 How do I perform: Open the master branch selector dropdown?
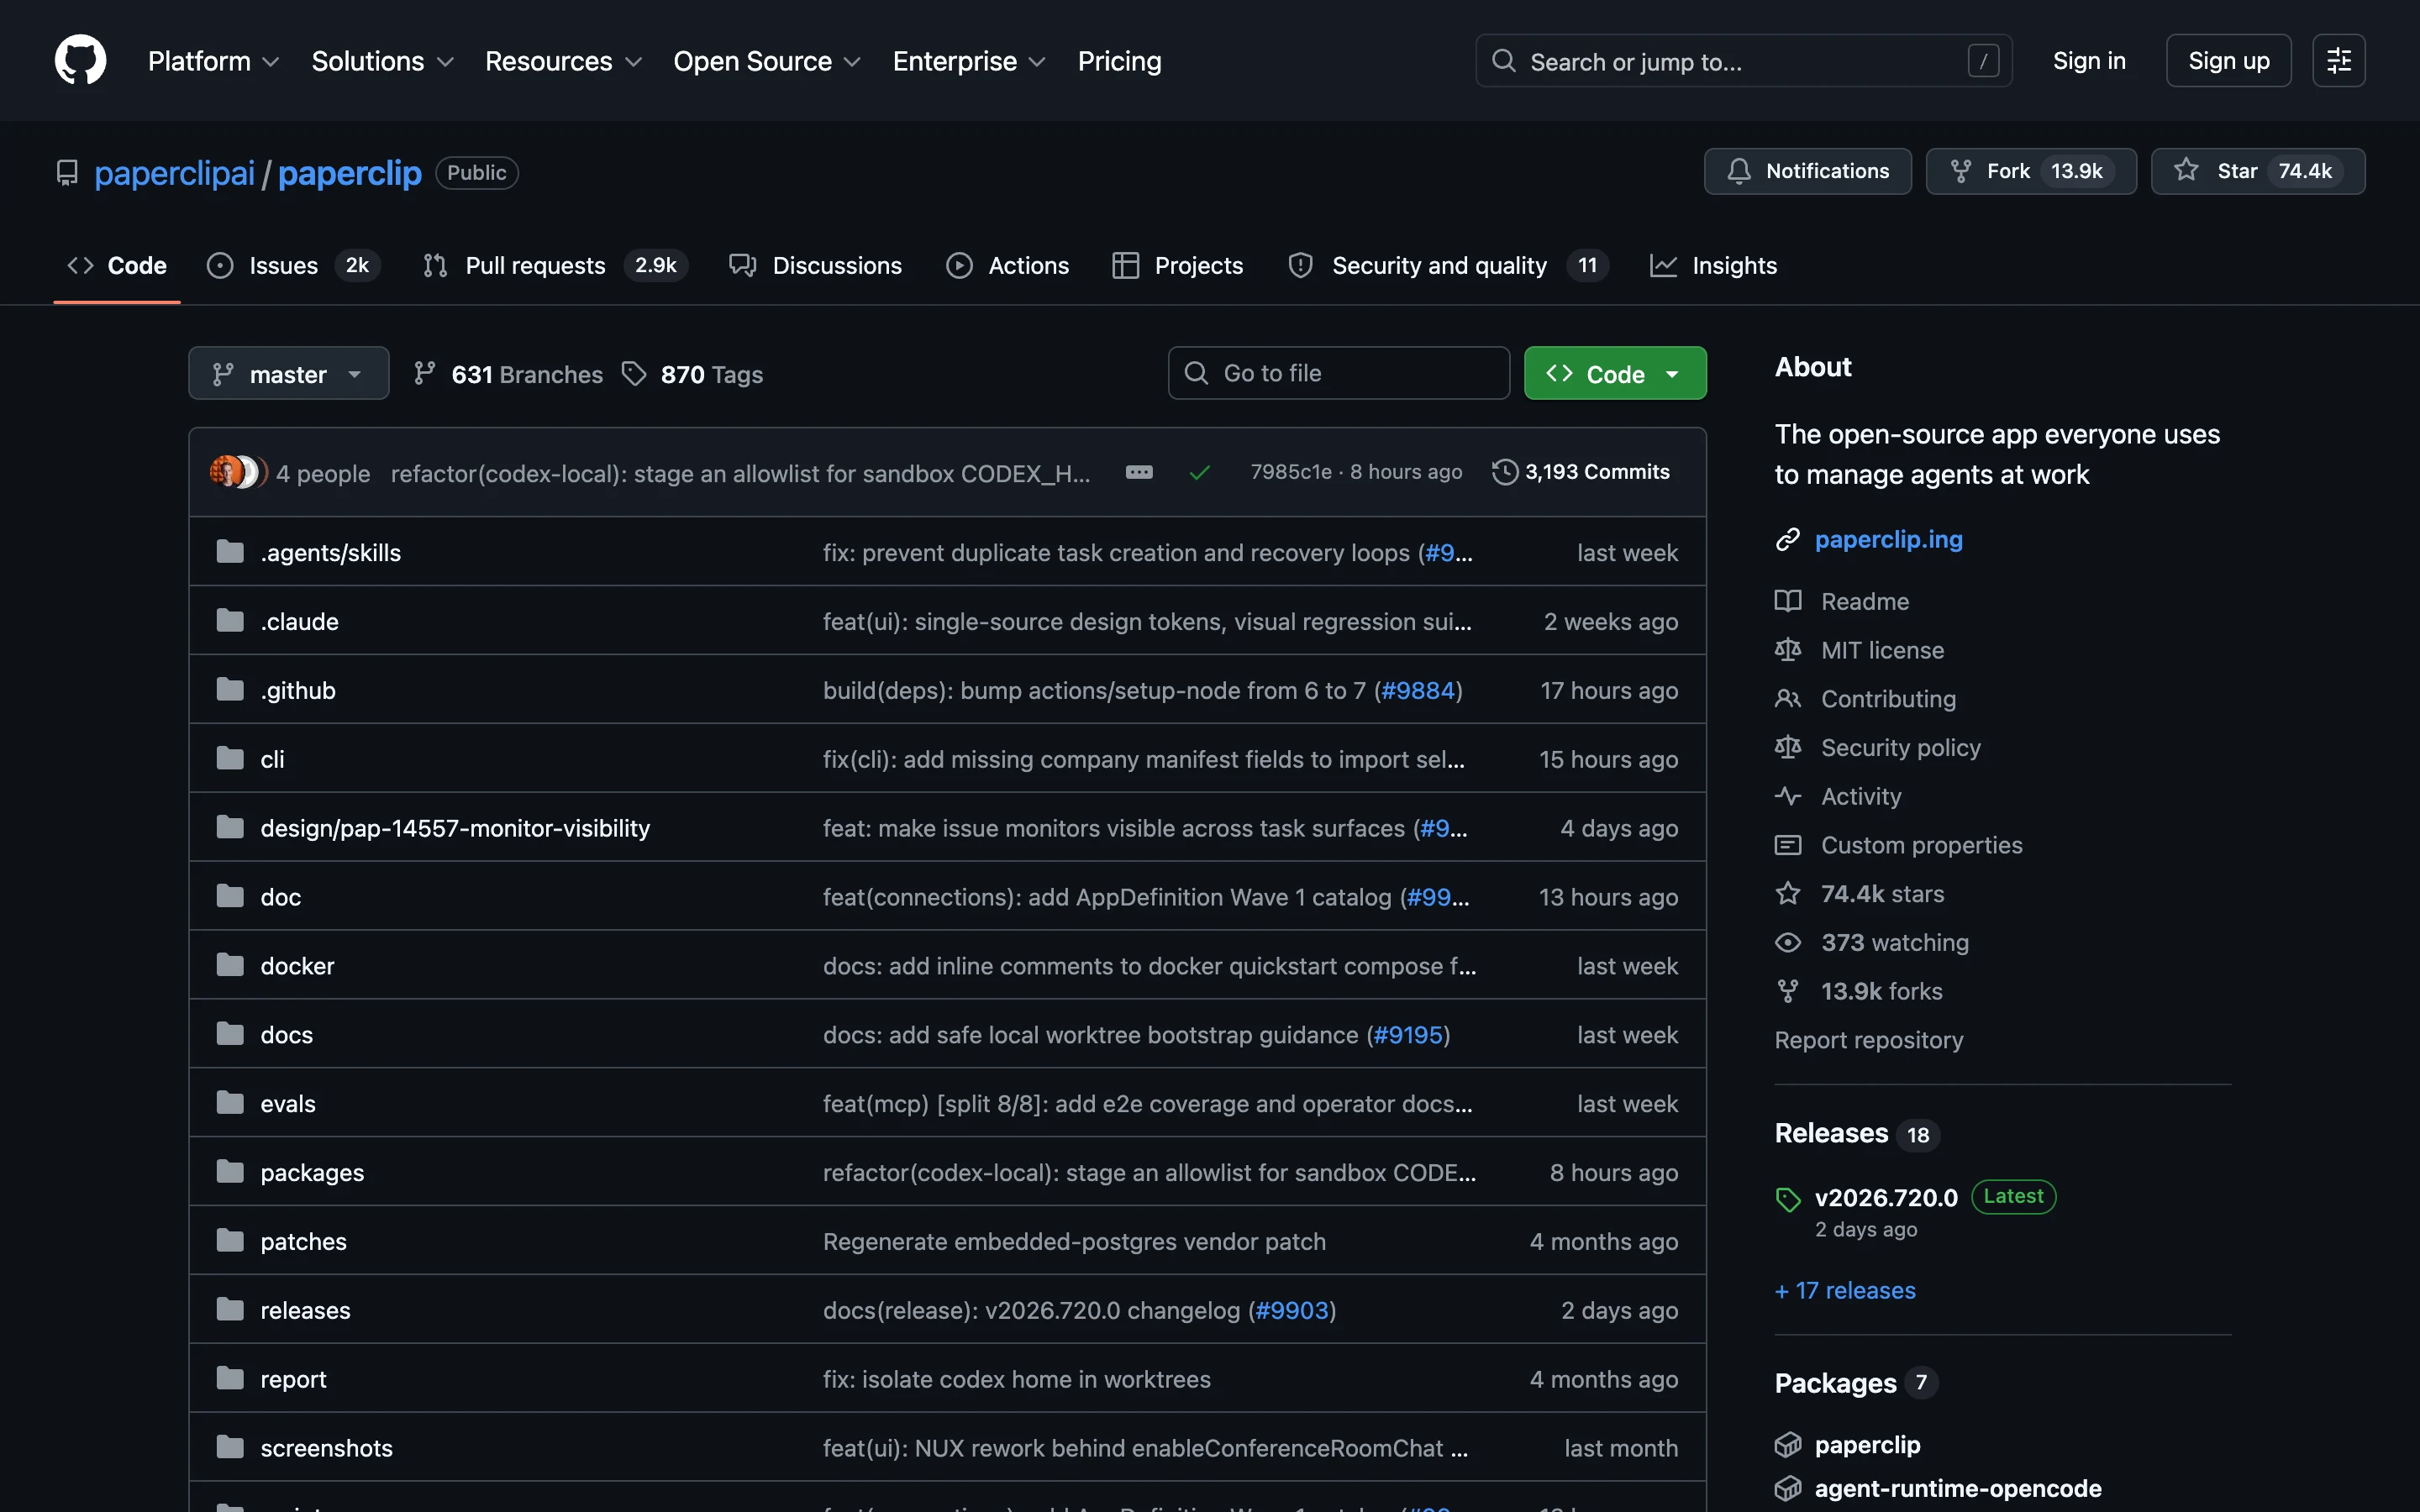[x=289, y=373]
